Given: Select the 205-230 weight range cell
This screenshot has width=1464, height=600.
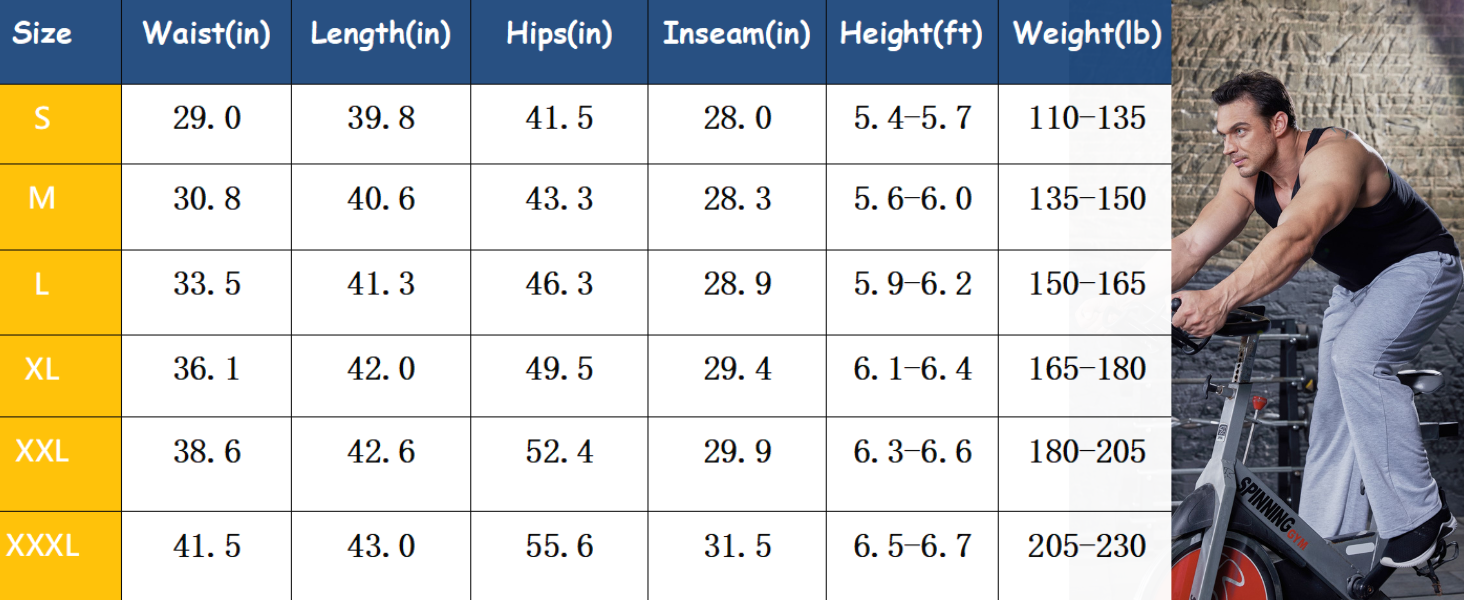Looking at the screenshot, I should [x=1087, y=546].
